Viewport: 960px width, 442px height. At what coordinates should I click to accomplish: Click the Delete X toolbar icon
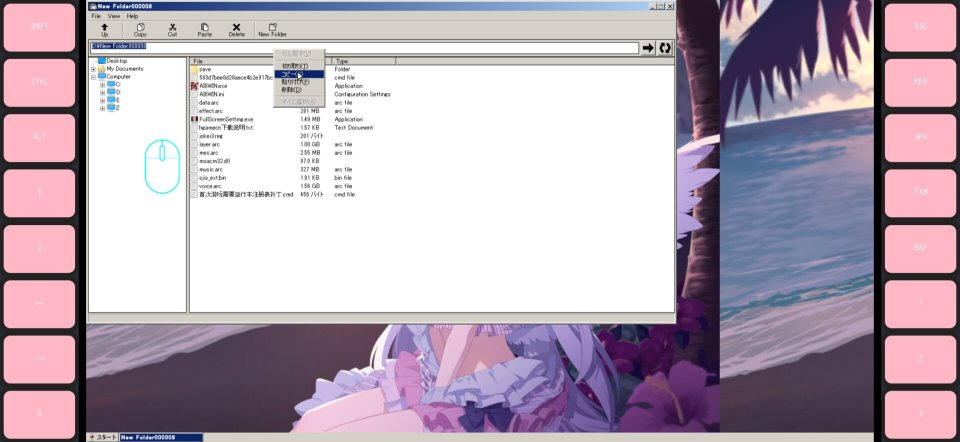point(236,28)
